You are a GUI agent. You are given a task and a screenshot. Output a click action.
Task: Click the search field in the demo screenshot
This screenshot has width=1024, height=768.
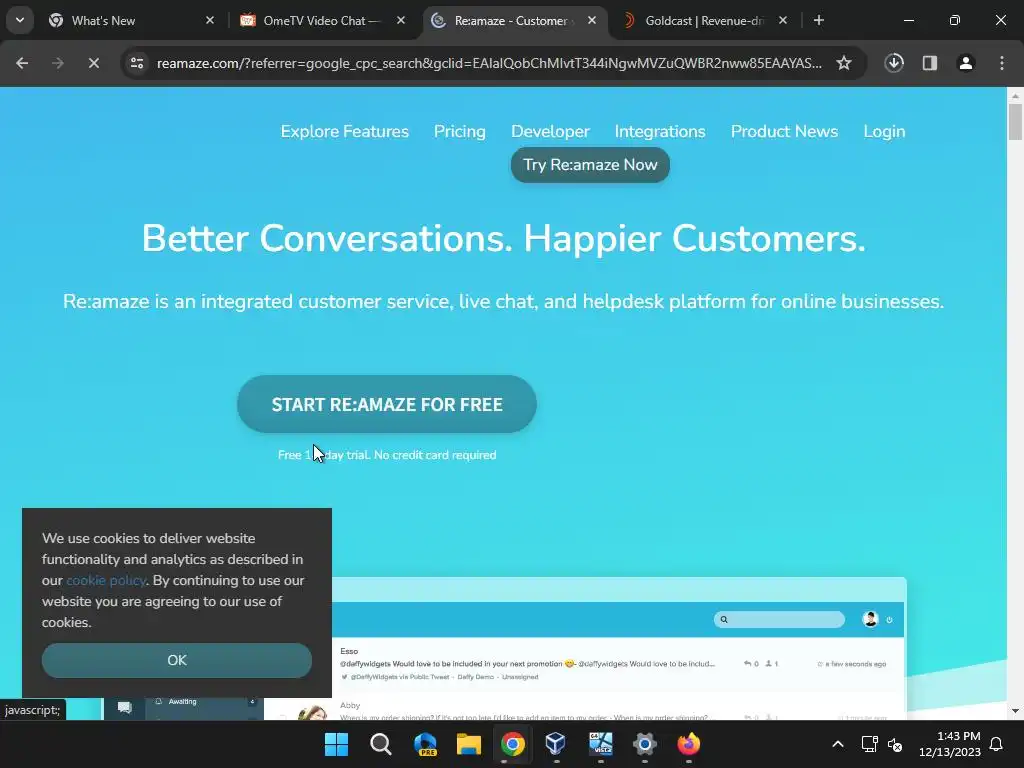(x=779, y=619)
